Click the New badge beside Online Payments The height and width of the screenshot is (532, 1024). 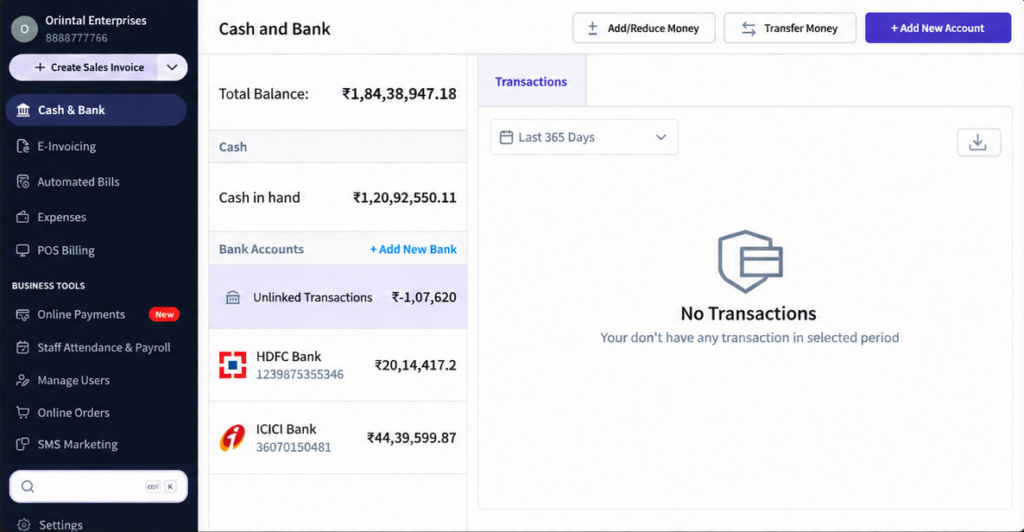[x=164, y=315]
